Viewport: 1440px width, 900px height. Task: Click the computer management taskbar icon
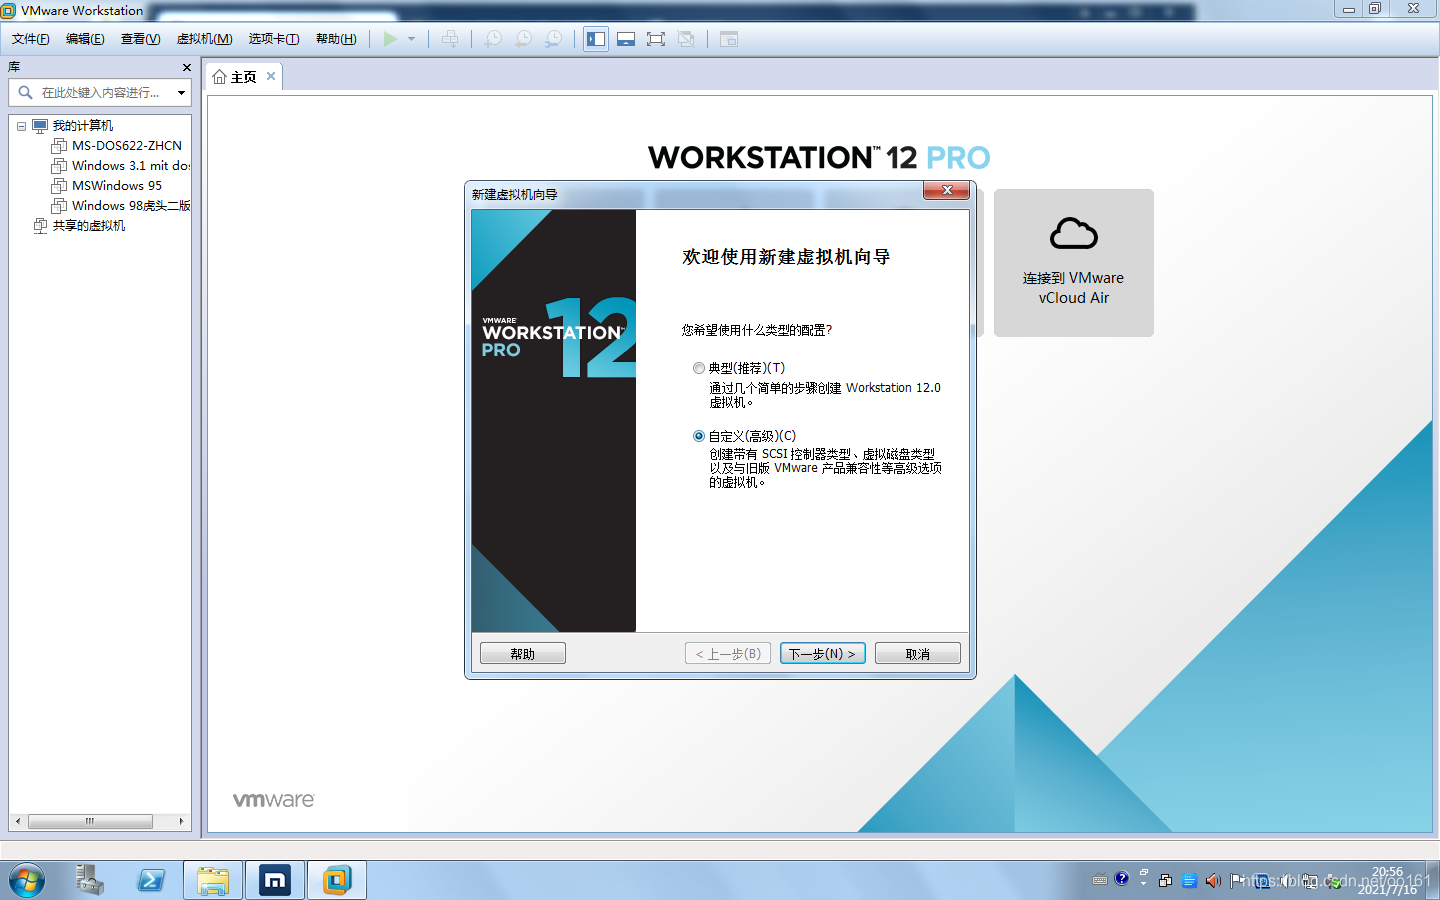[89, 881]
